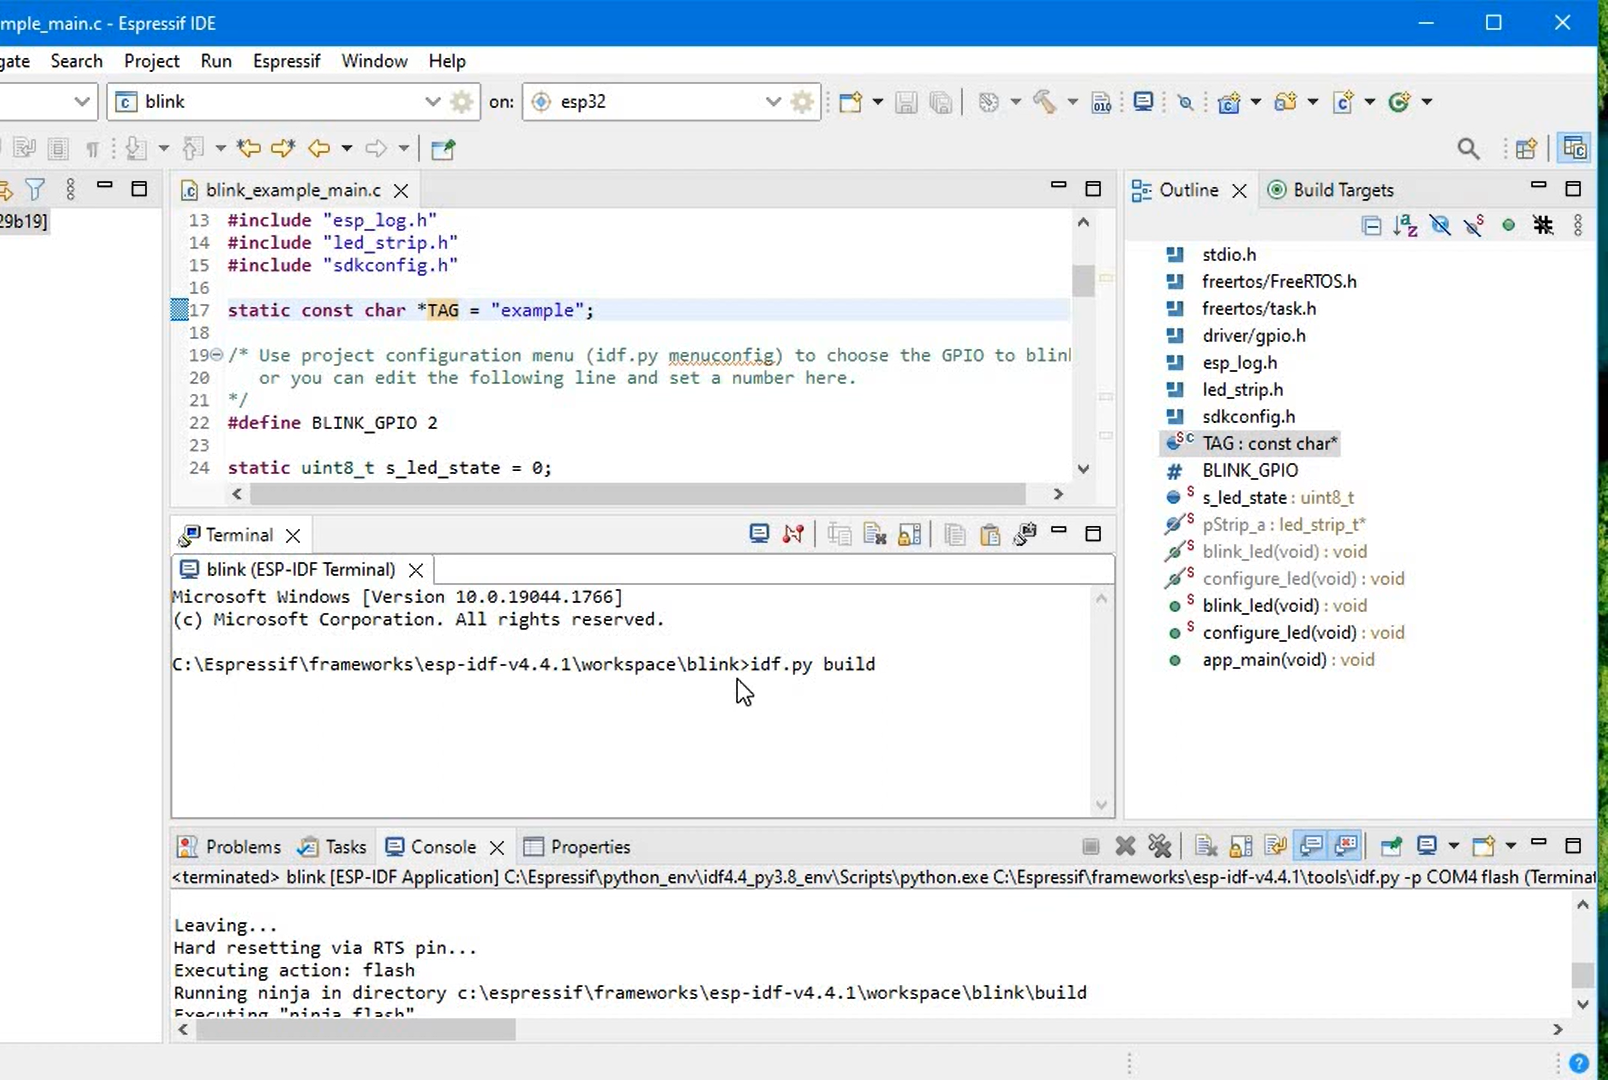Open a new terminal via the monitor toolbar icon

point(1143,101)
